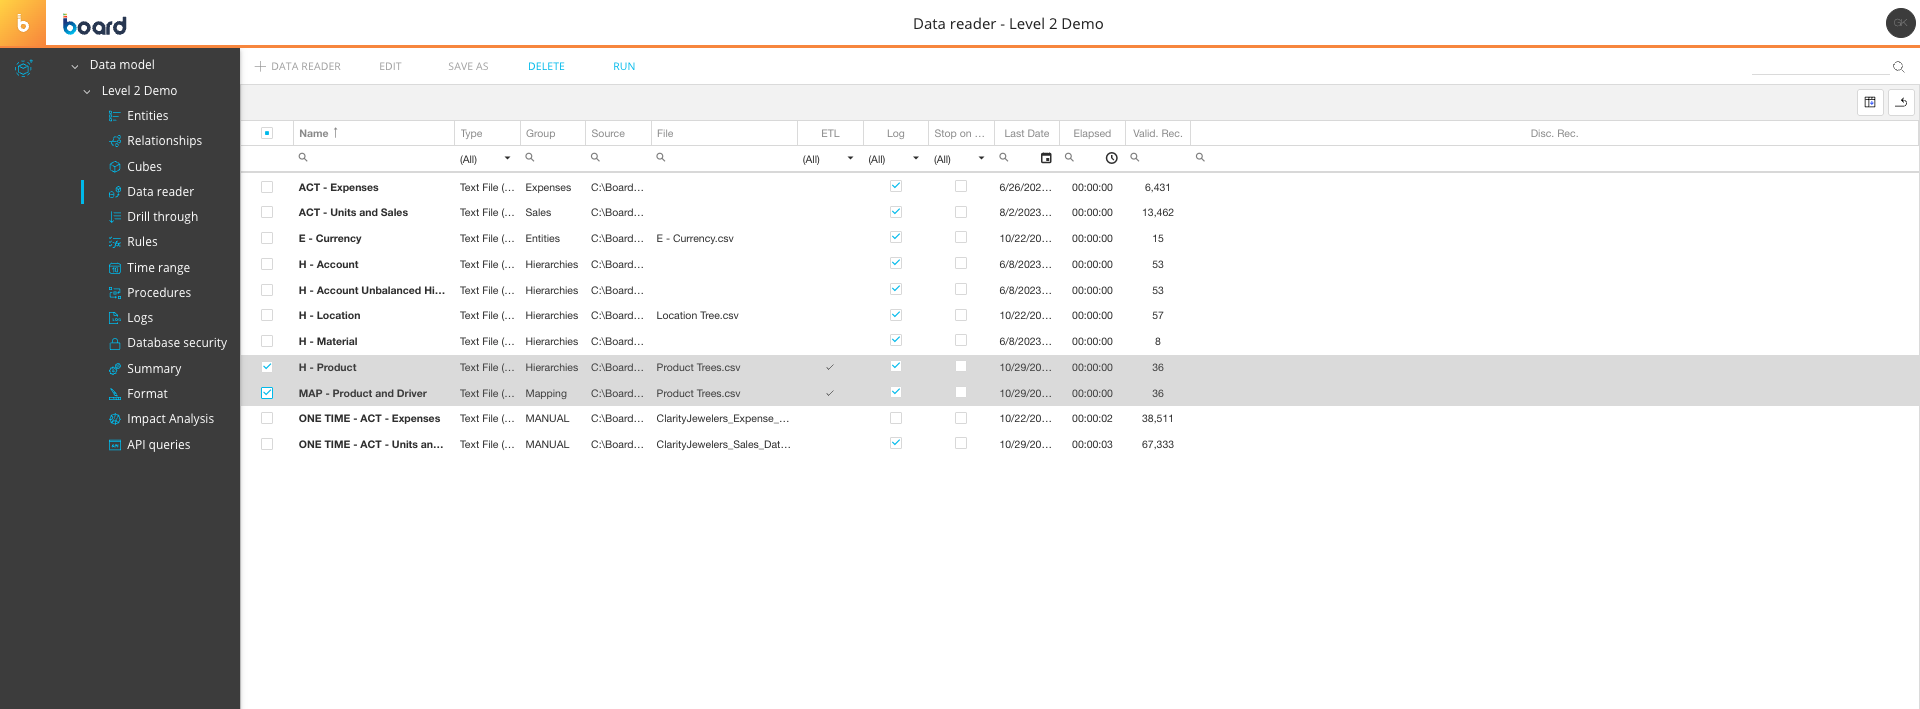Select the ACT - Expenses row checkbox
Screen dimensions: 1920x709
point(267,187)
